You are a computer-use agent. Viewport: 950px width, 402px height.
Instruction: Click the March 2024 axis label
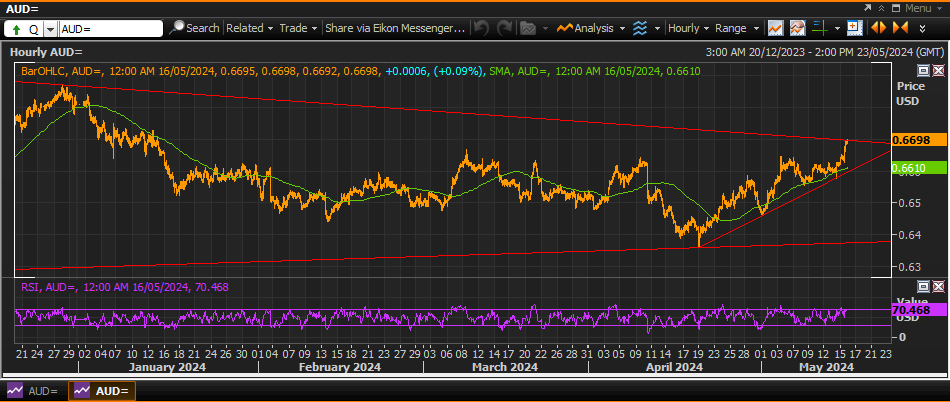(x=505, y=367)
